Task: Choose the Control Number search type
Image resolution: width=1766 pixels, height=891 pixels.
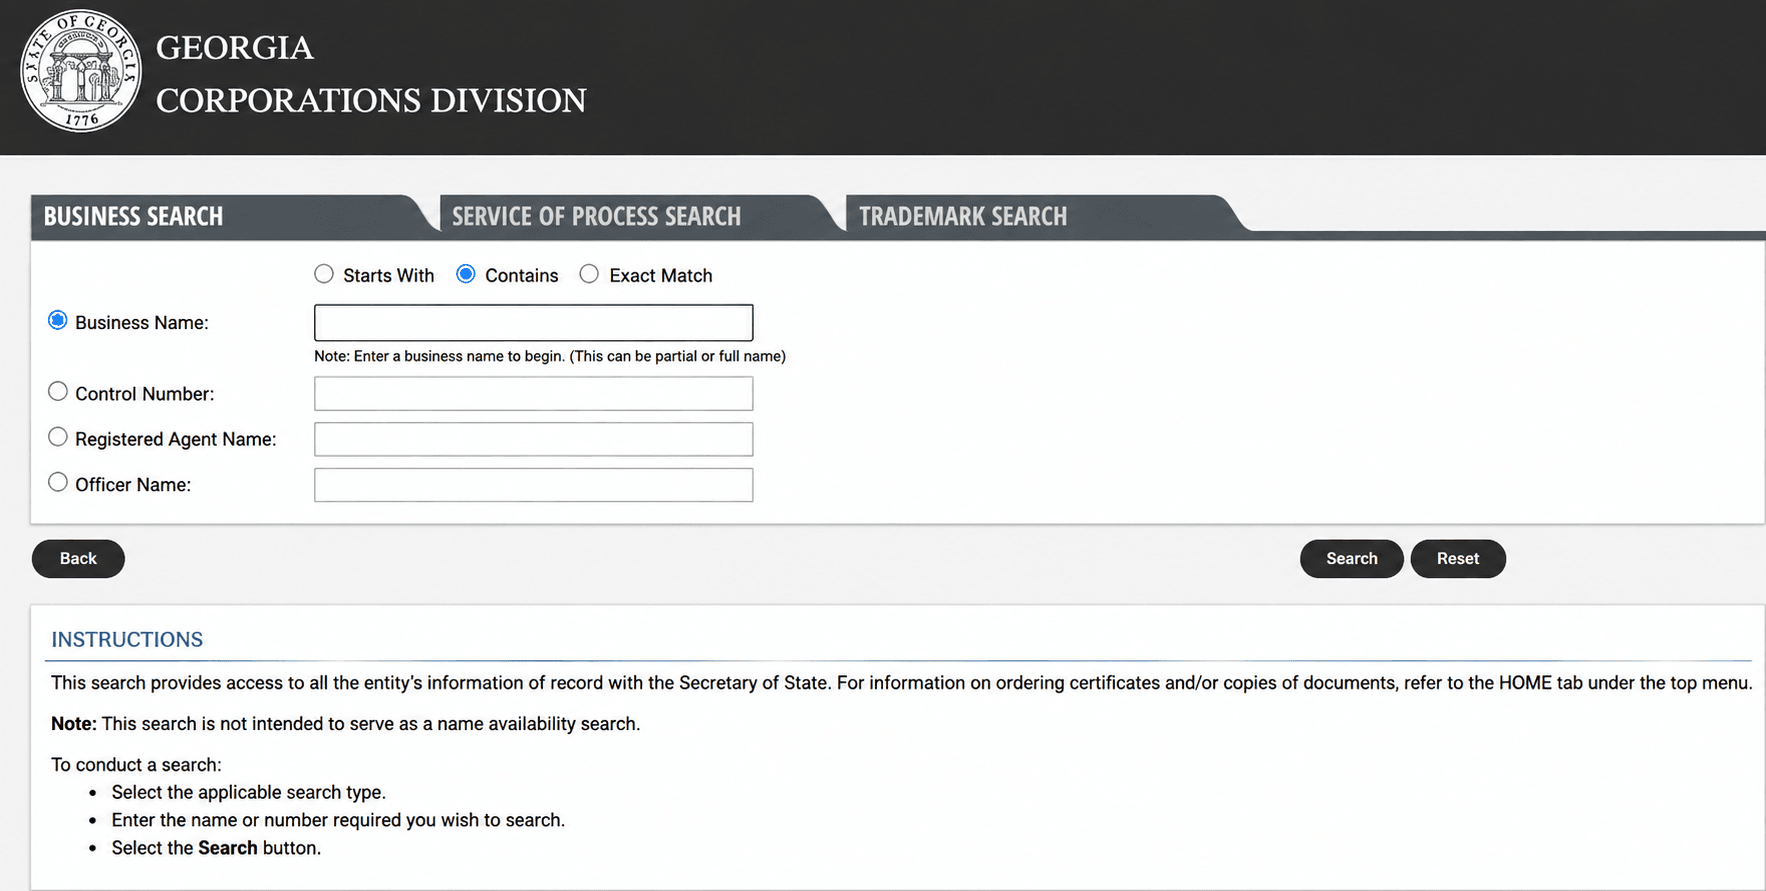Action: 58,392
